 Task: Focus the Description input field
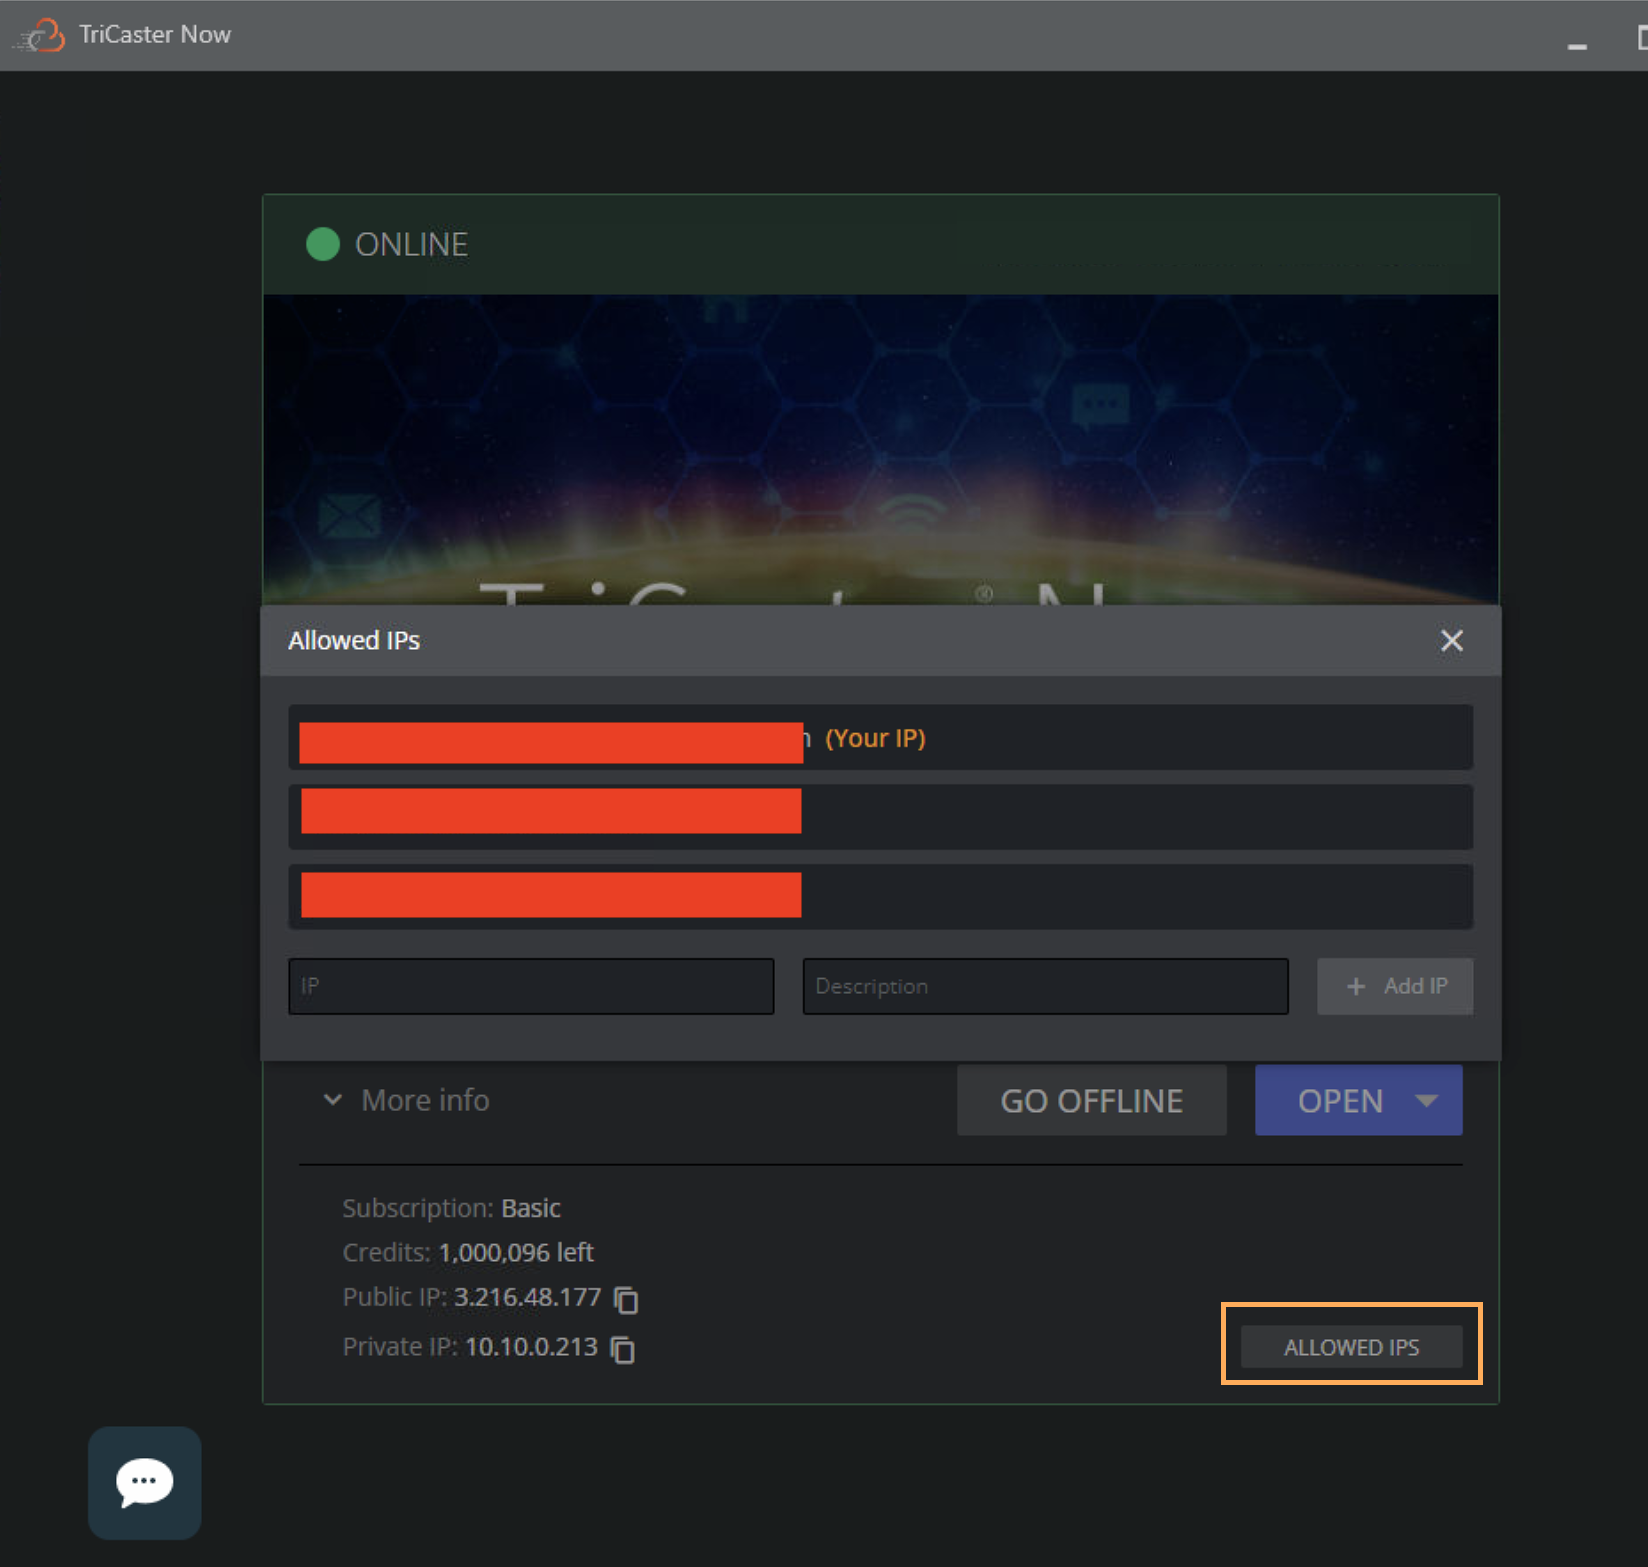[x=1045, y=986]
